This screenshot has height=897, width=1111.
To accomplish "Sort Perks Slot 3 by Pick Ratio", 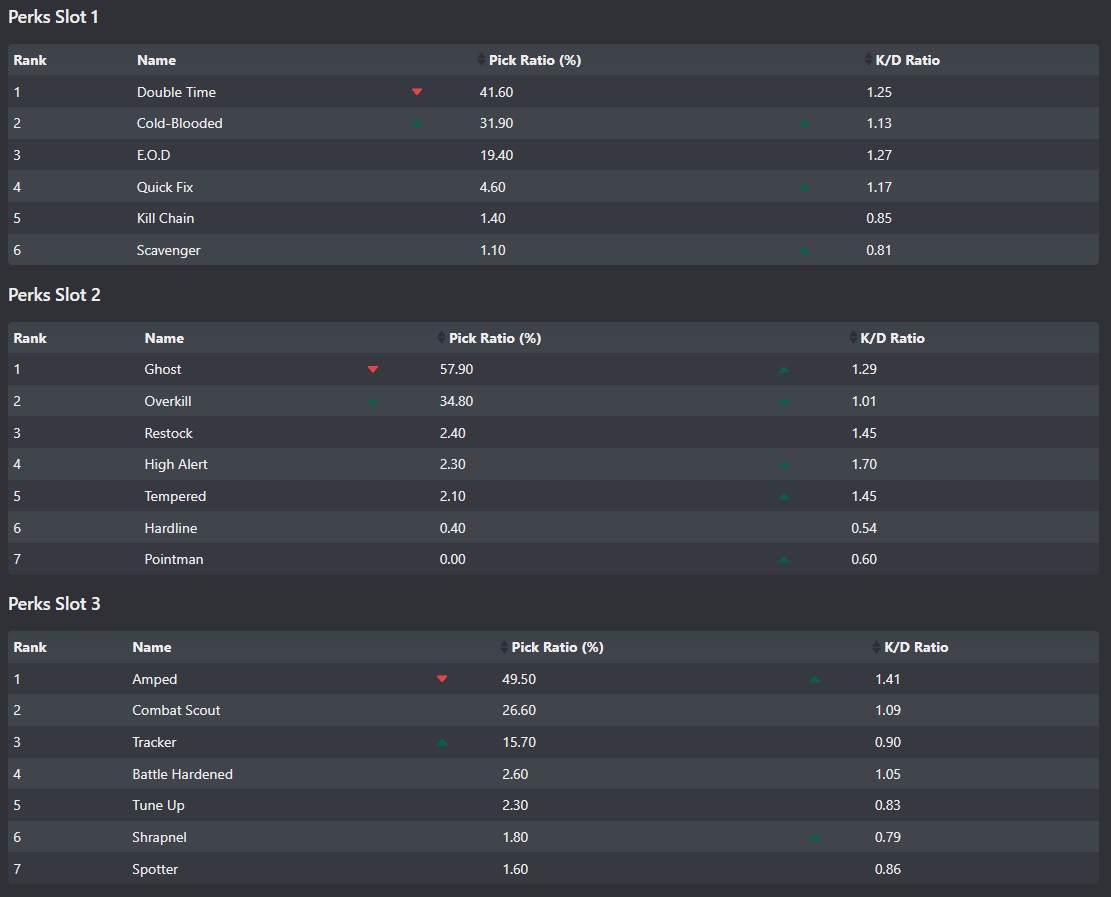I will (x=556, y=647).
